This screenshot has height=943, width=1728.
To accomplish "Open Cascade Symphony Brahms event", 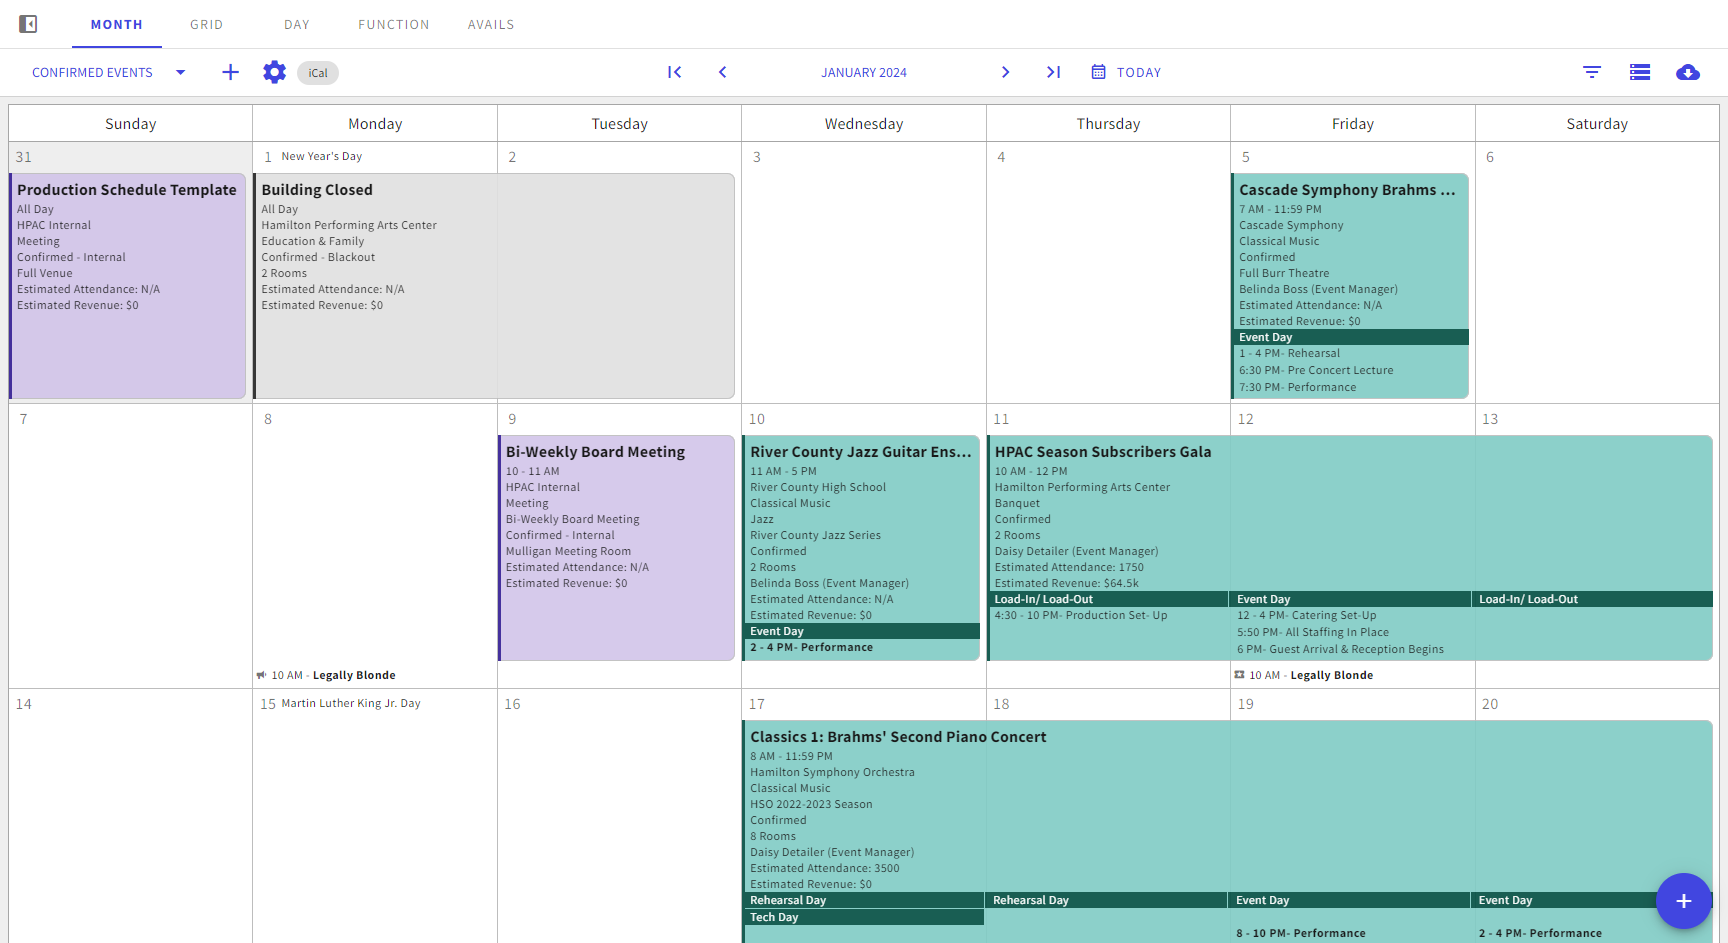I will point(1350,286).
